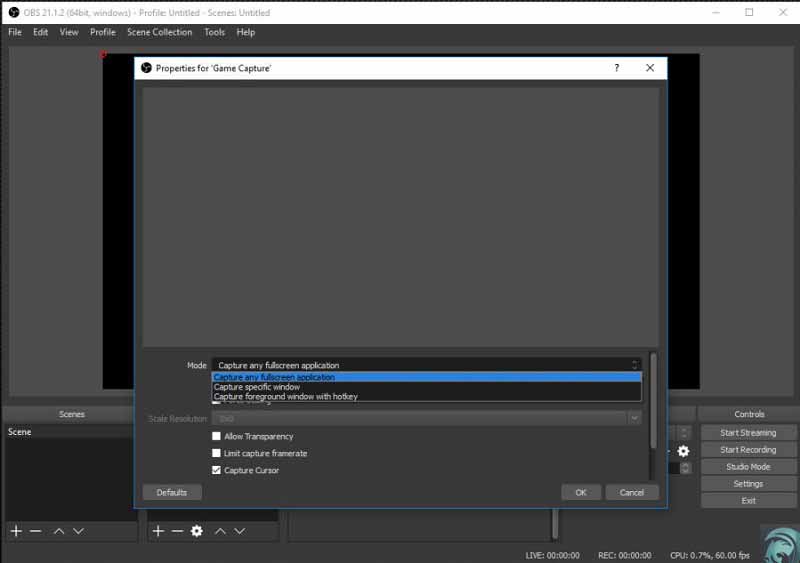Open the Mode dropdown combo box
Image resolution: width=800 pixels, height=563 pixels.
(427, 365)
